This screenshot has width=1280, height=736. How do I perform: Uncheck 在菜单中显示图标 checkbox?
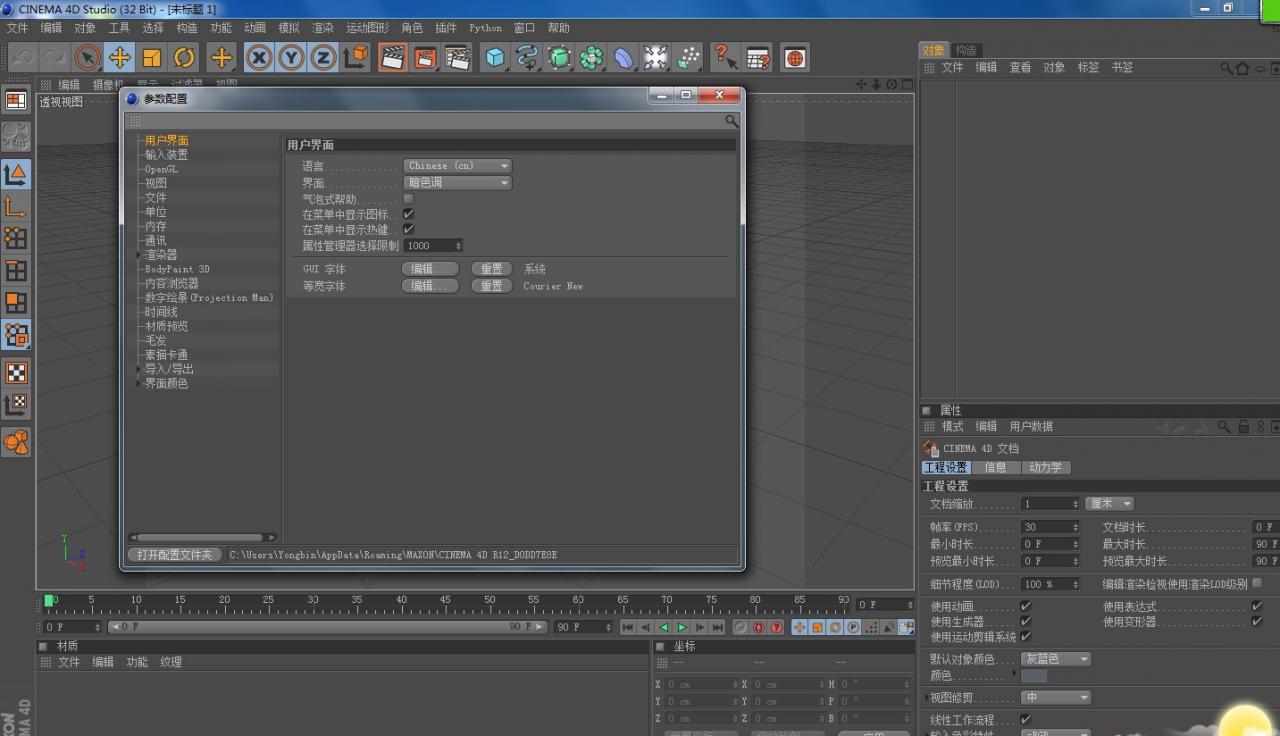(x=409, y=214)
